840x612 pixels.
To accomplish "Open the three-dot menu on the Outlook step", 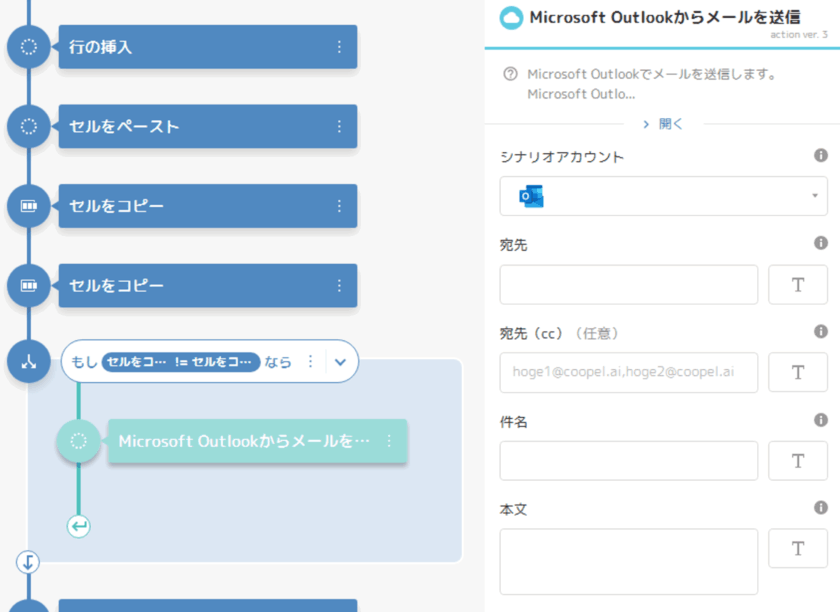I will pyautogui.click(x=389, y=441).
